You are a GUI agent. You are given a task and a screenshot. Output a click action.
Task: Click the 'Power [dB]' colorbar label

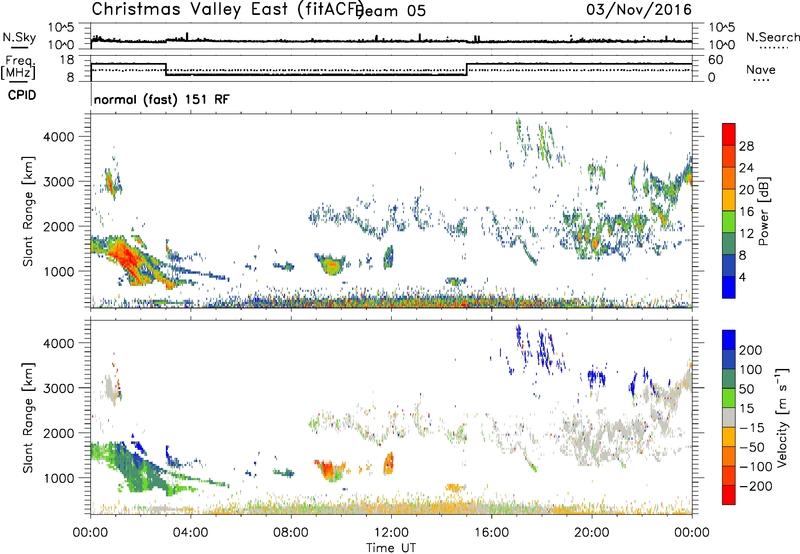click(763, 211)
